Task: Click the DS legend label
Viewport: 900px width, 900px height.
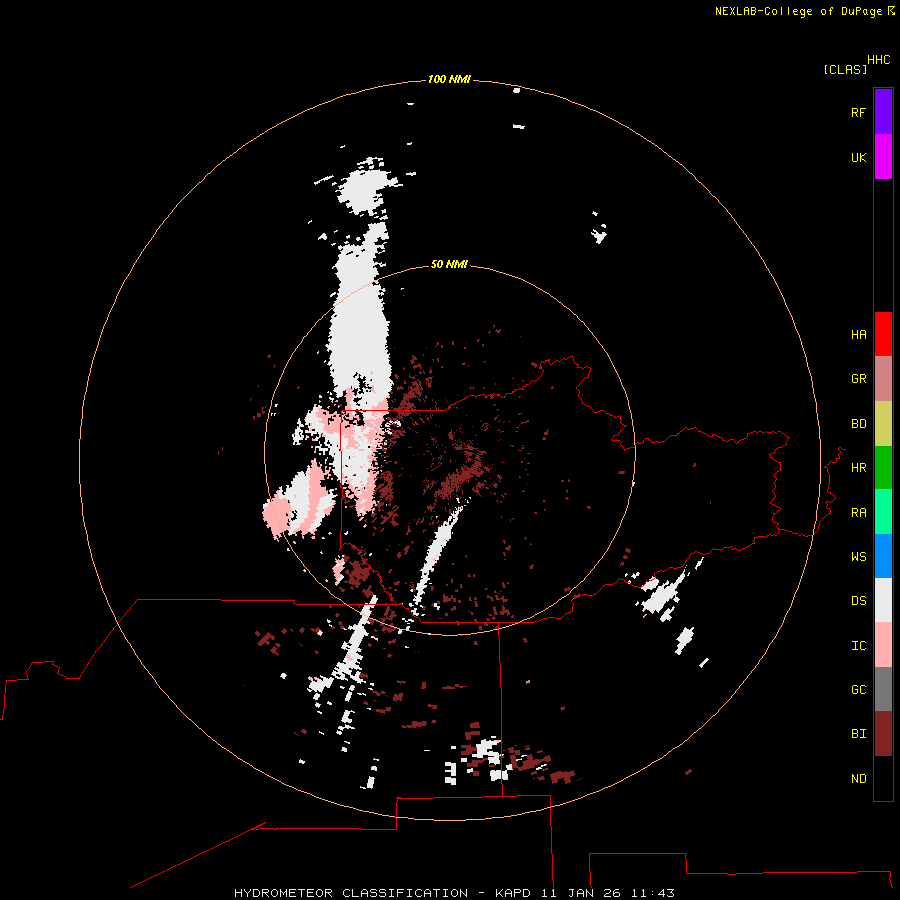Action: pyautogui.click(x=858, y=601)
